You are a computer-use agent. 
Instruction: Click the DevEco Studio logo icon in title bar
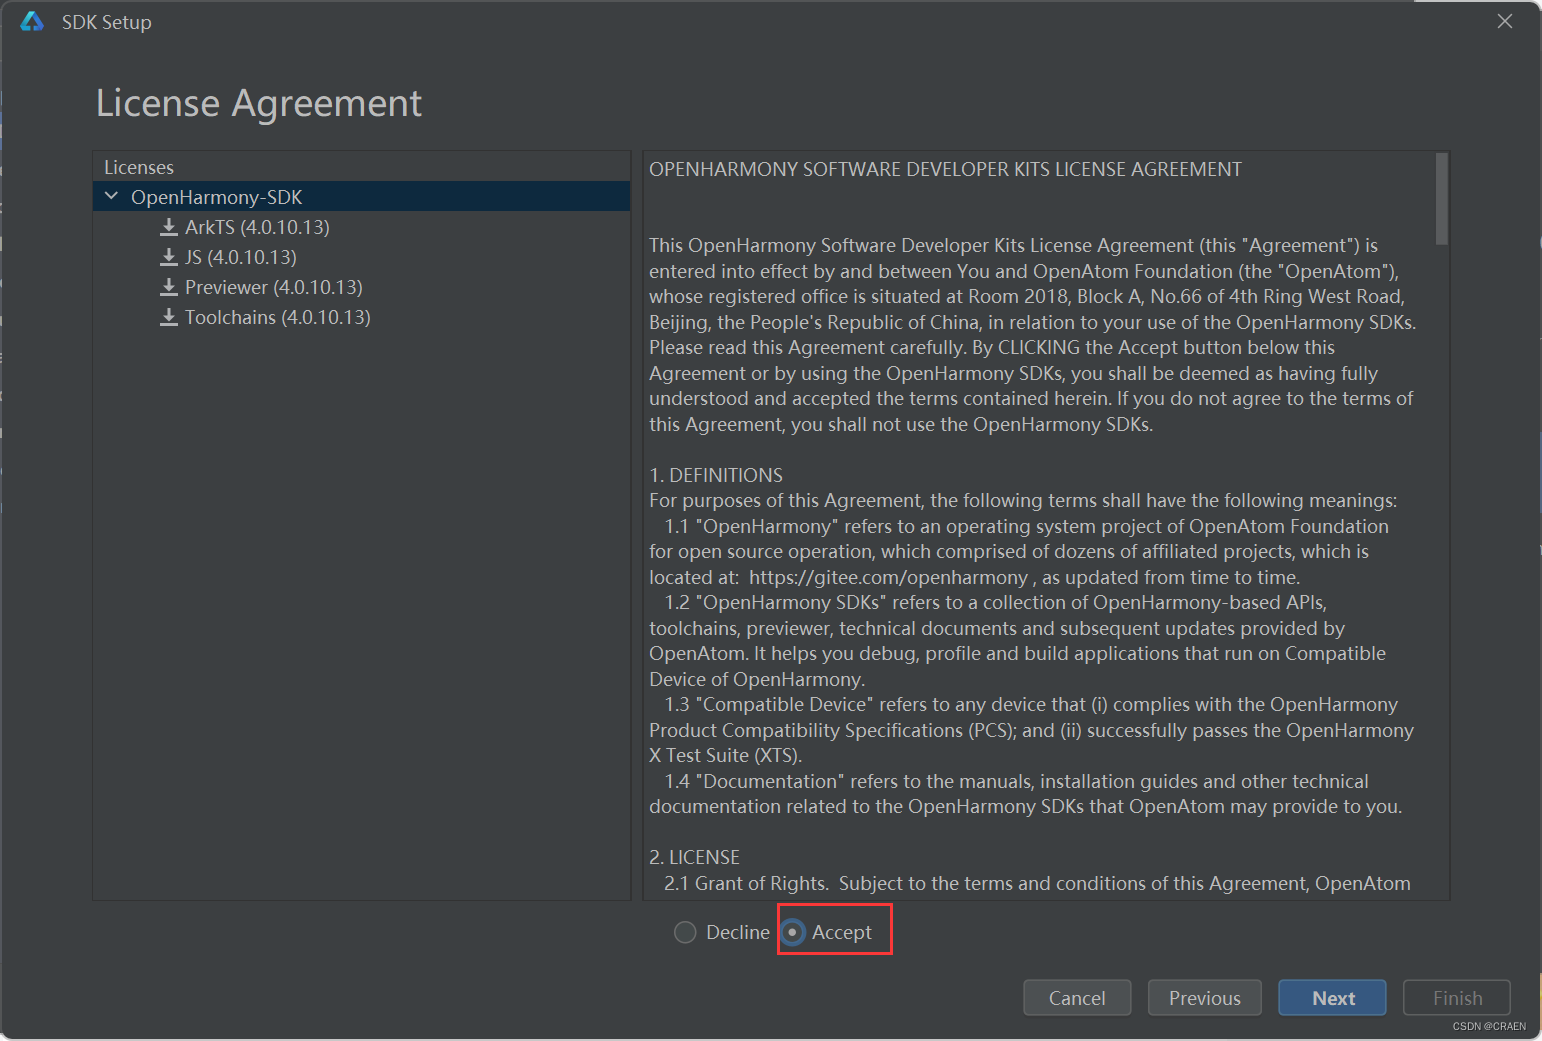pos(32,21)
